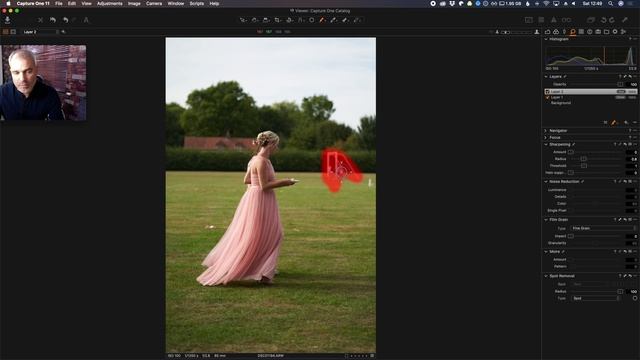
Task: Click the eraser icon below layers list
Action: click(626, 122)
